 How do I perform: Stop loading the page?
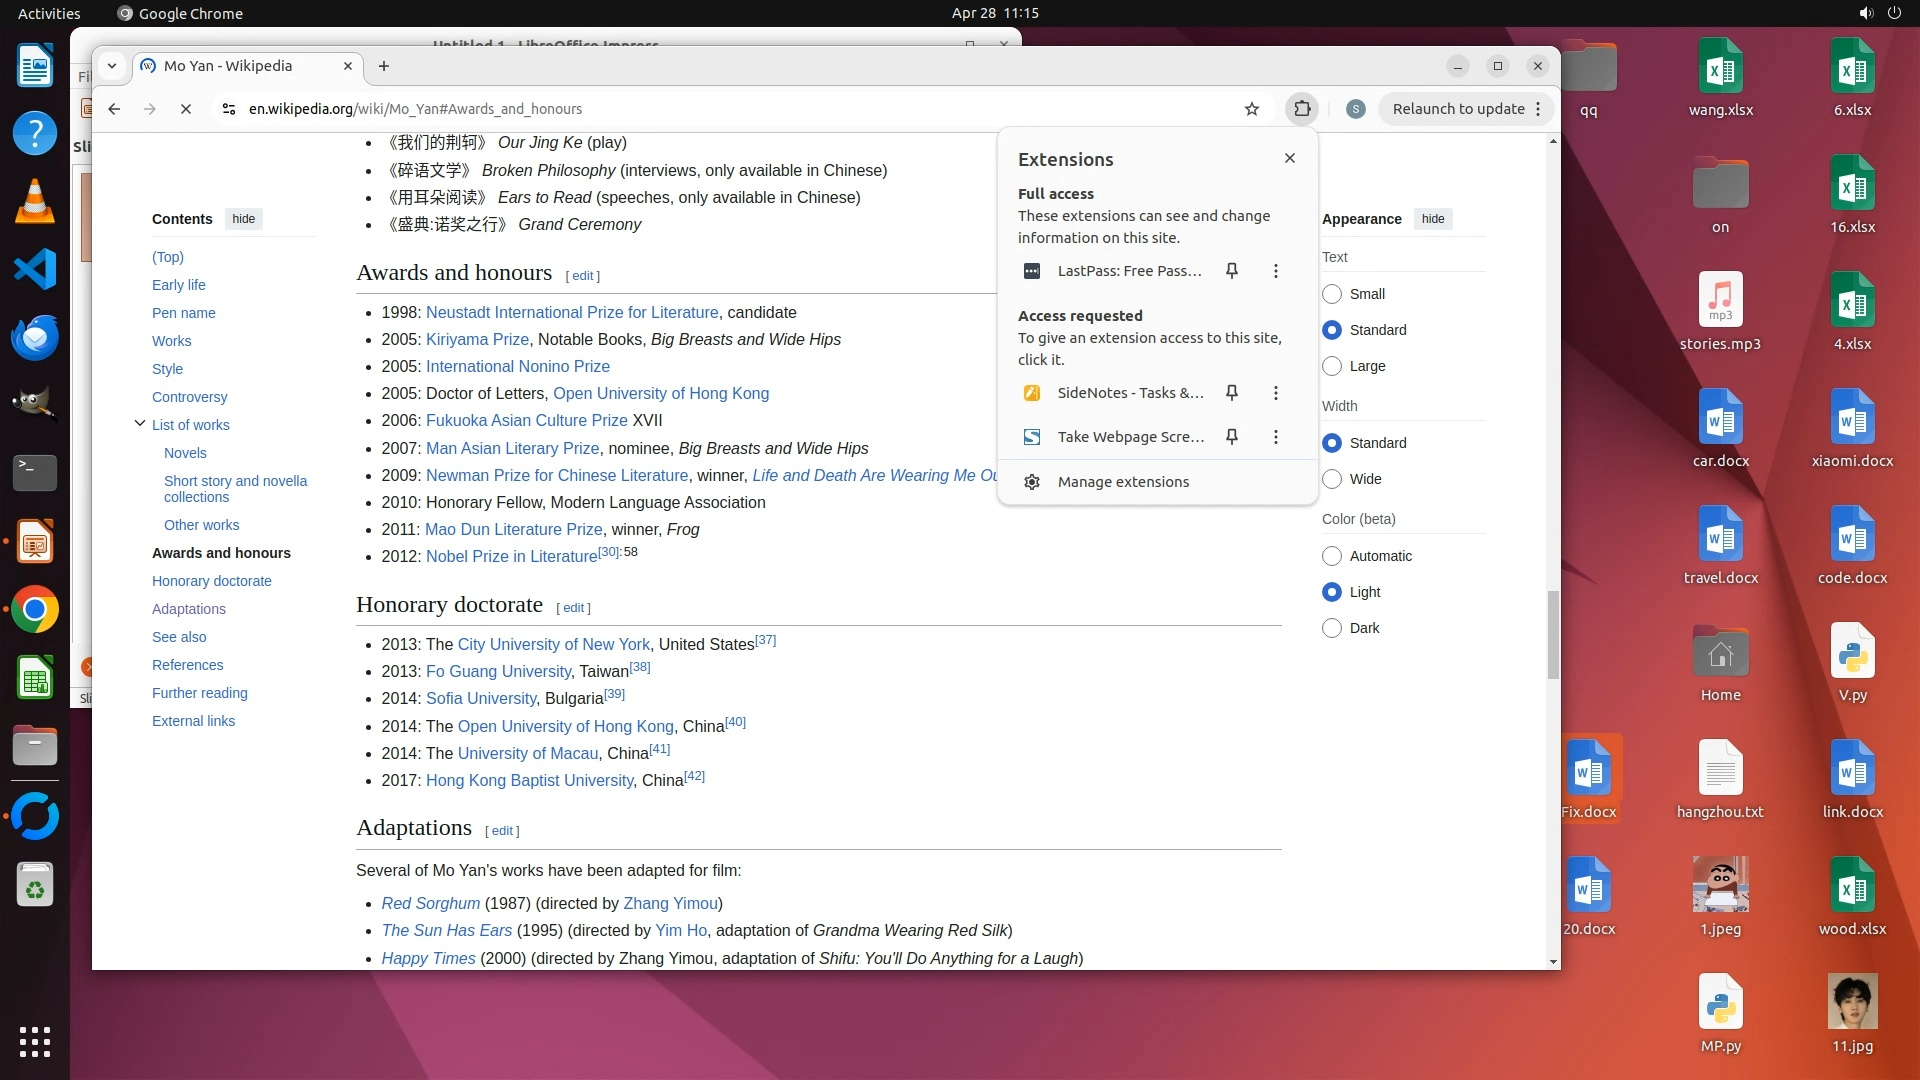(x=186, y=109)
